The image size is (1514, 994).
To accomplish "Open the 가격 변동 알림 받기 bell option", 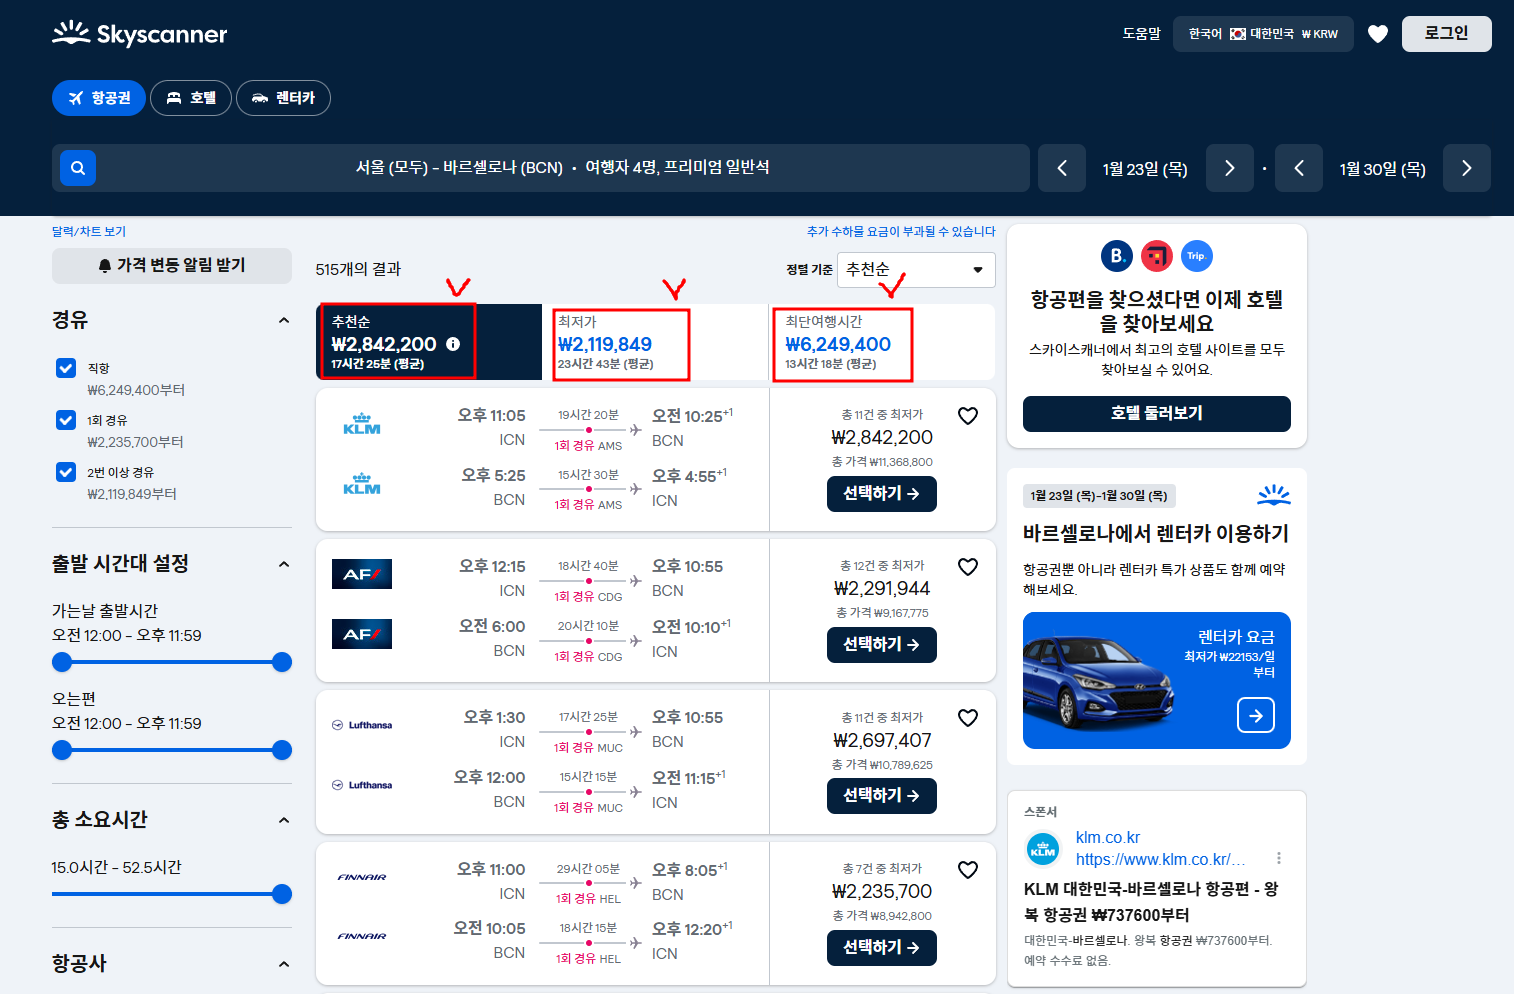I will pos(171,265).
